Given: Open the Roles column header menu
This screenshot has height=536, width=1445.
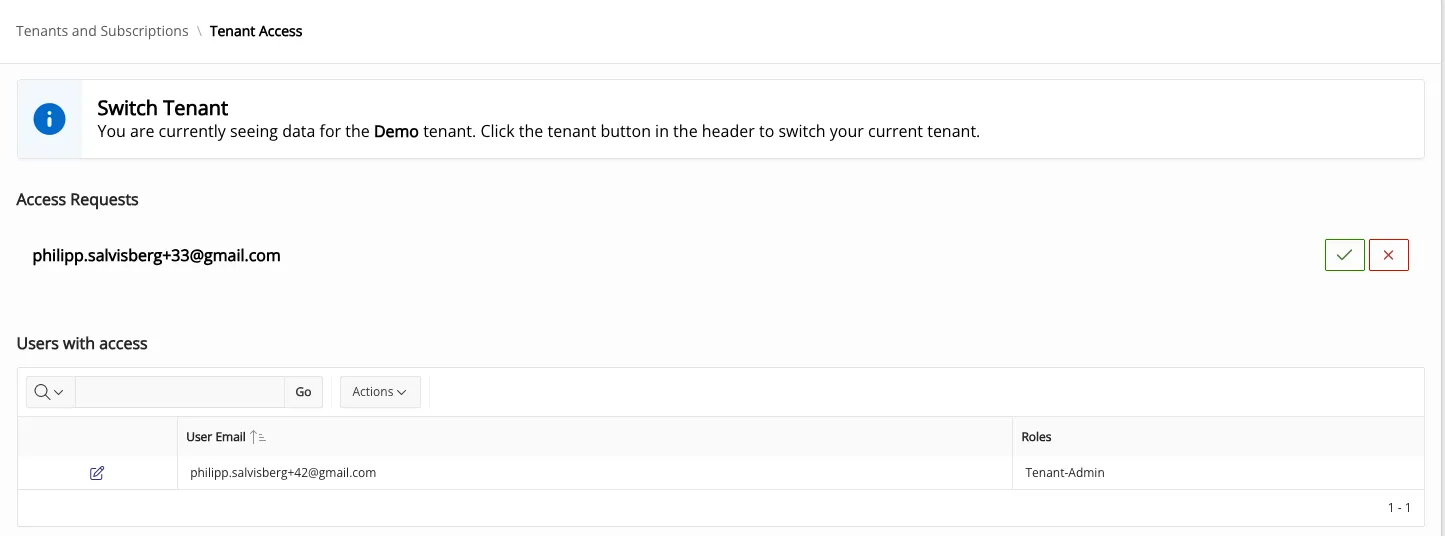Looking at the screenshot, I should (1036, 437).
